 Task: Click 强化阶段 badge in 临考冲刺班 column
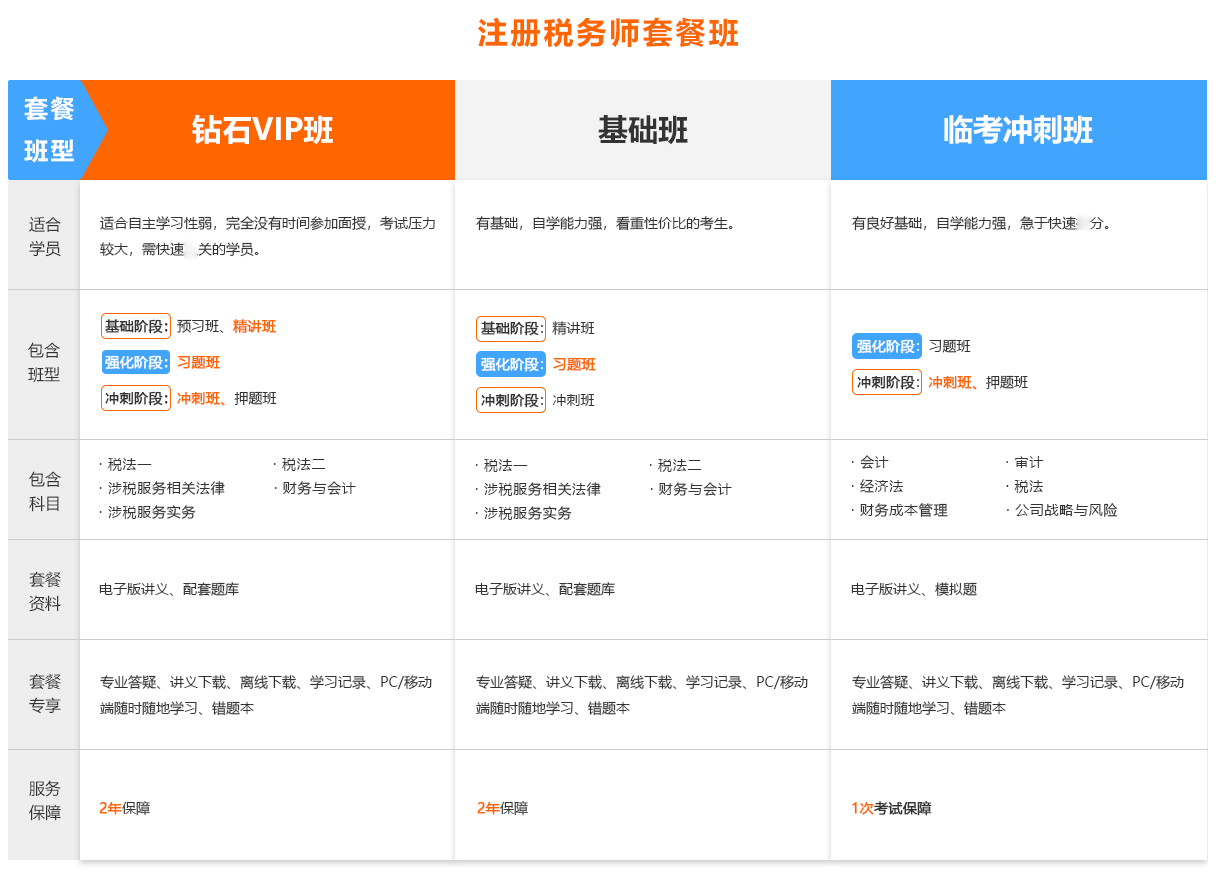coord(887,346)
